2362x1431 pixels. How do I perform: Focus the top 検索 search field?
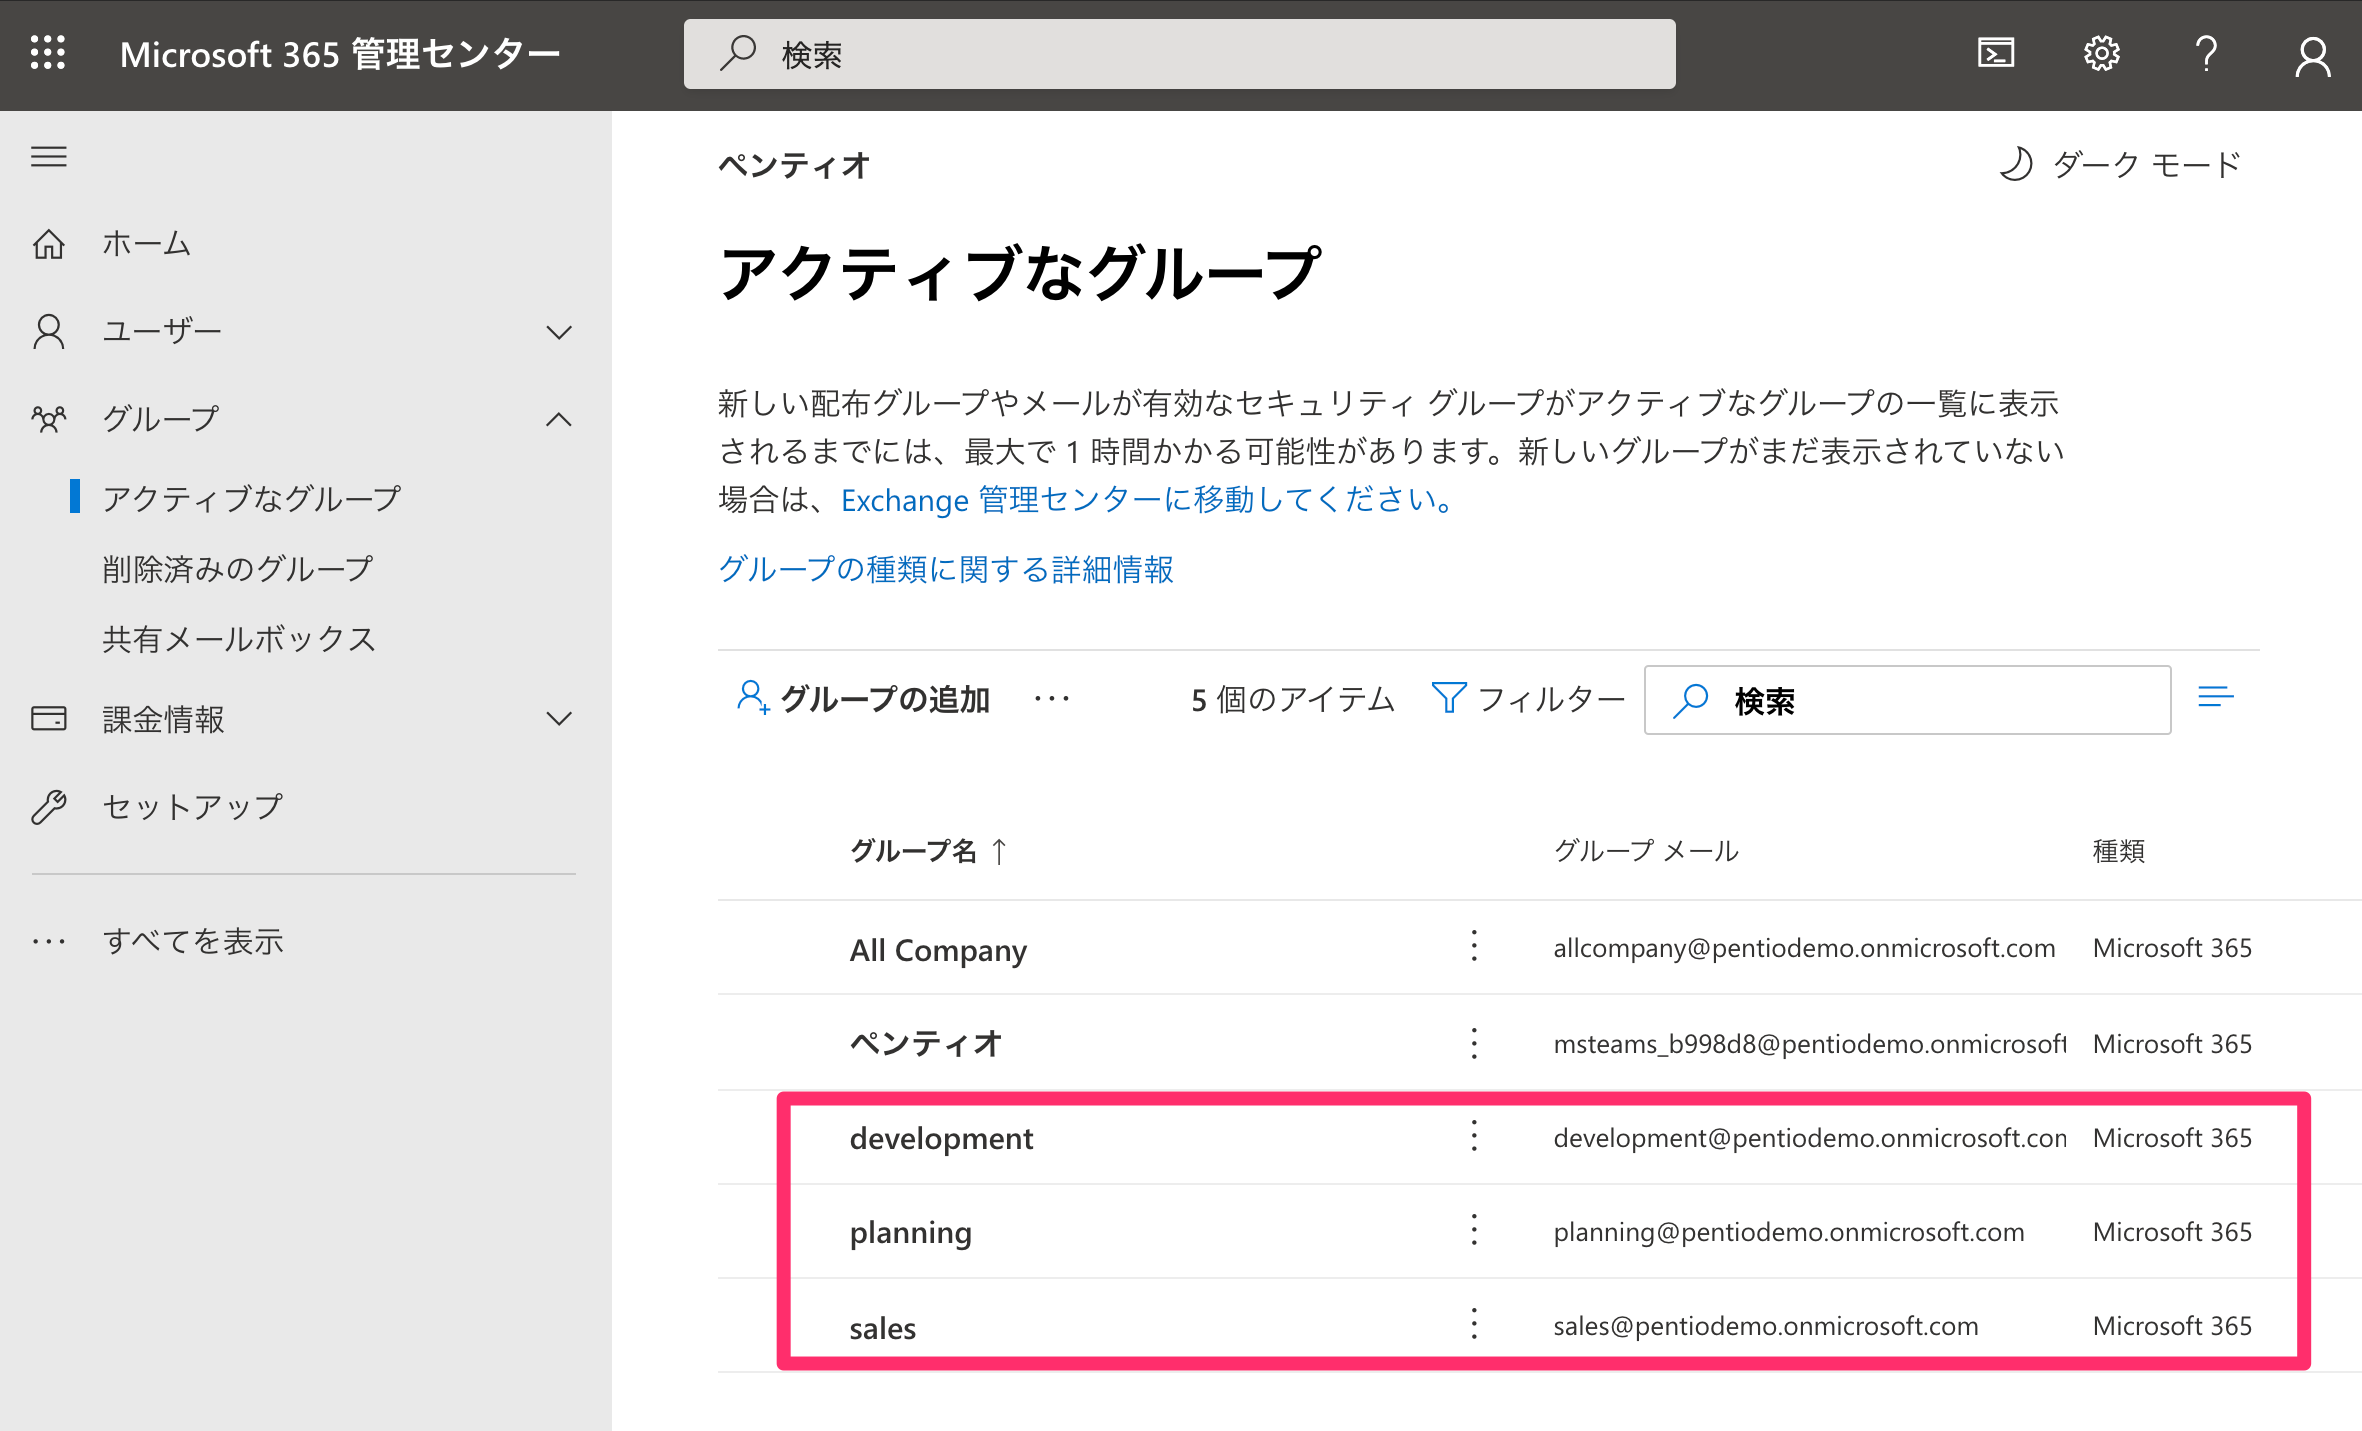coord(1180,54)
